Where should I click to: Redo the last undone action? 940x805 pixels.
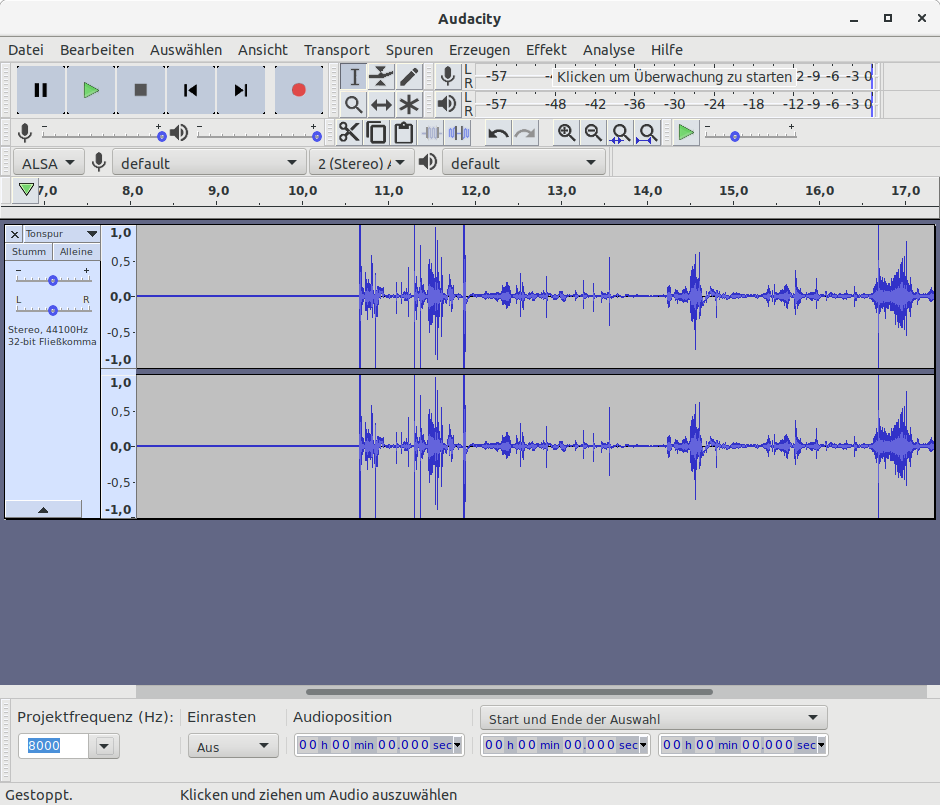click(x=525, y=132)
